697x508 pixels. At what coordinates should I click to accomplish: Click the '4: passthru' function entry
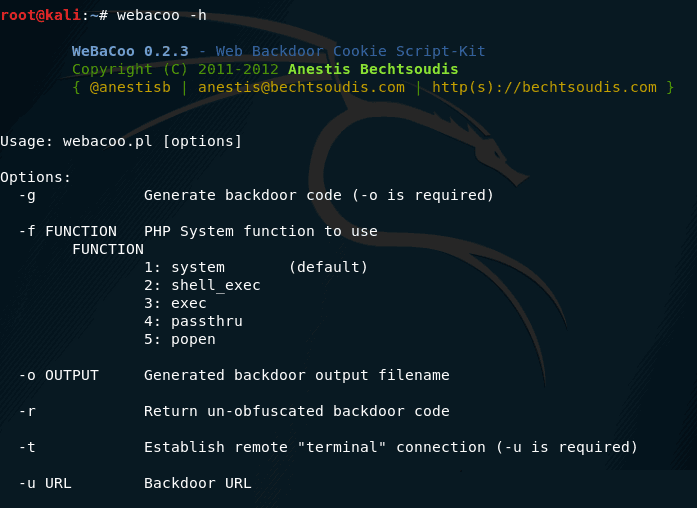193,321
